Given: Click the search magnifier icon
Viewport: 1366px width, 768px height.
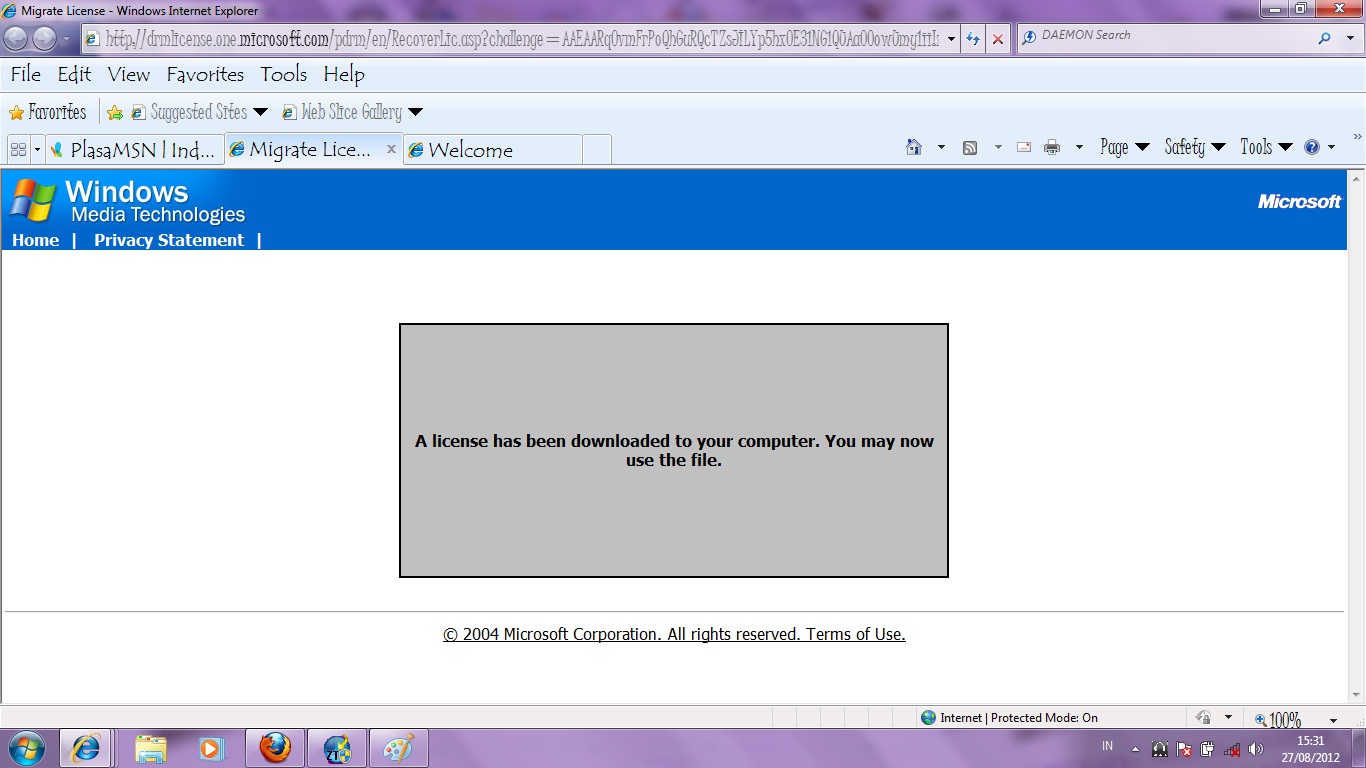Looking at the screenshot, I should point(1325,39).
